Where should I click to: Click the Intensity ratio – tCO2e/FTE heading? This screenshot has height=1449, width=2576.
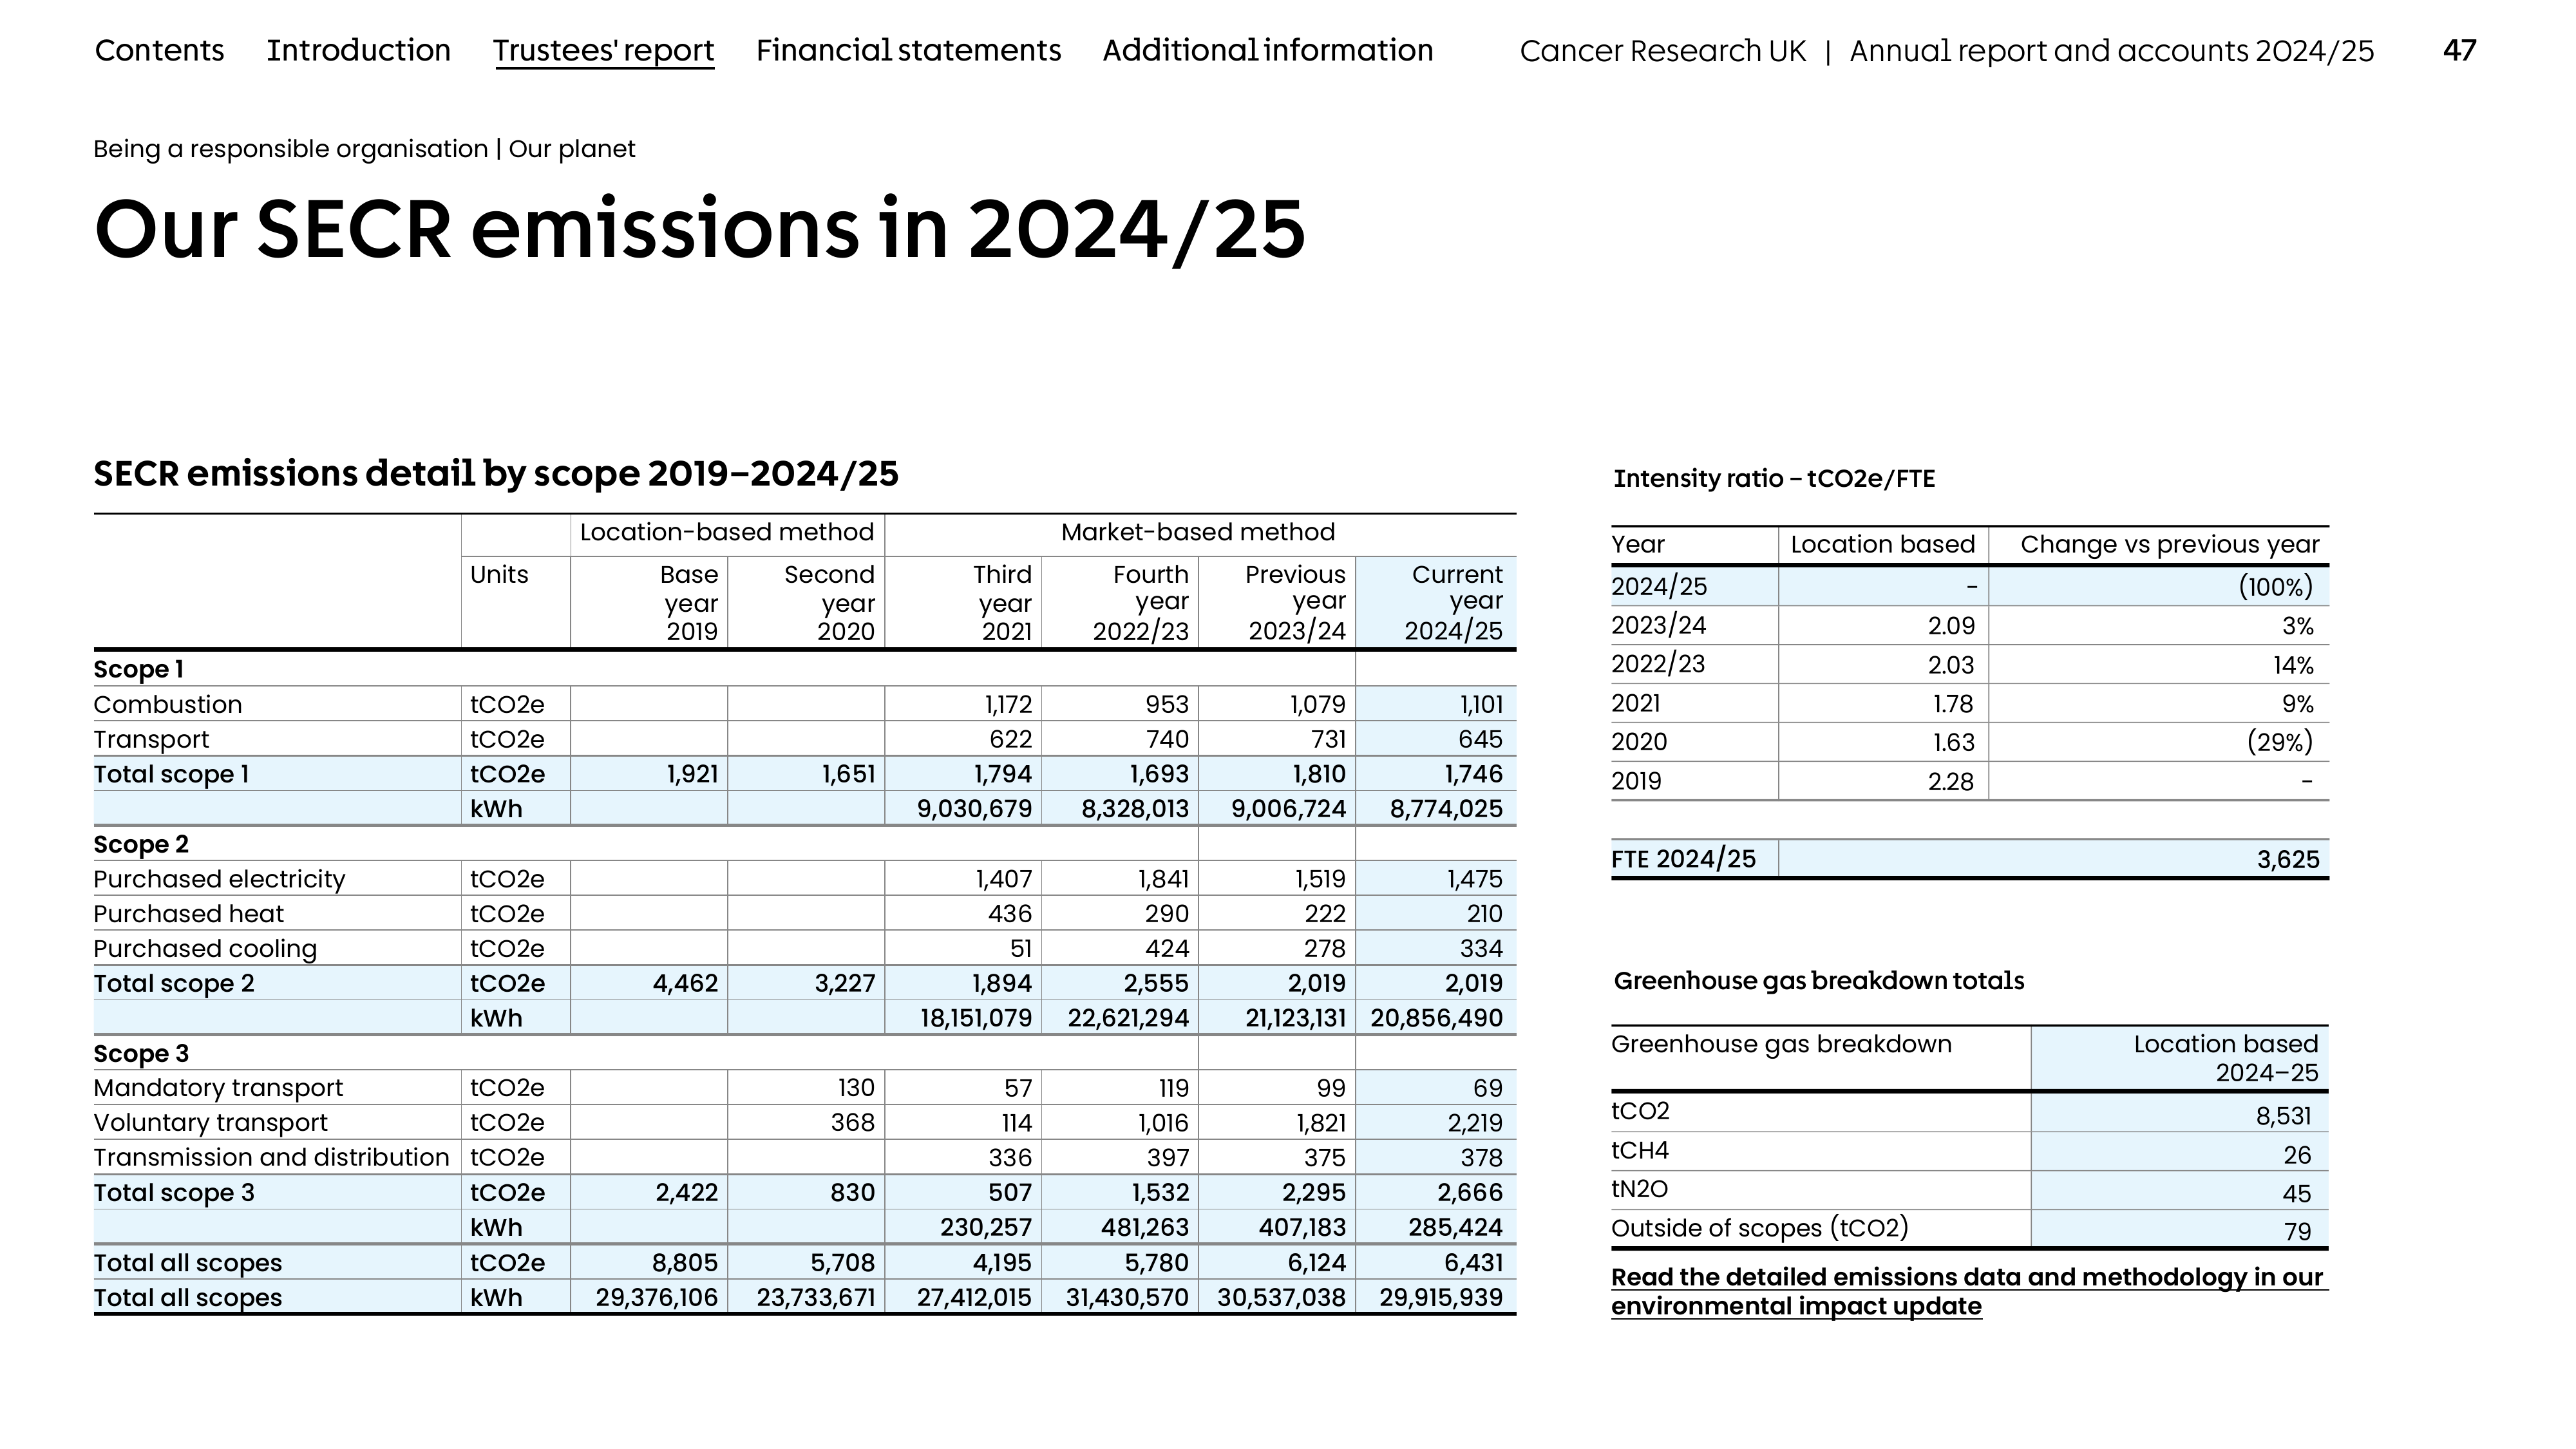[x=1774, y=479]
